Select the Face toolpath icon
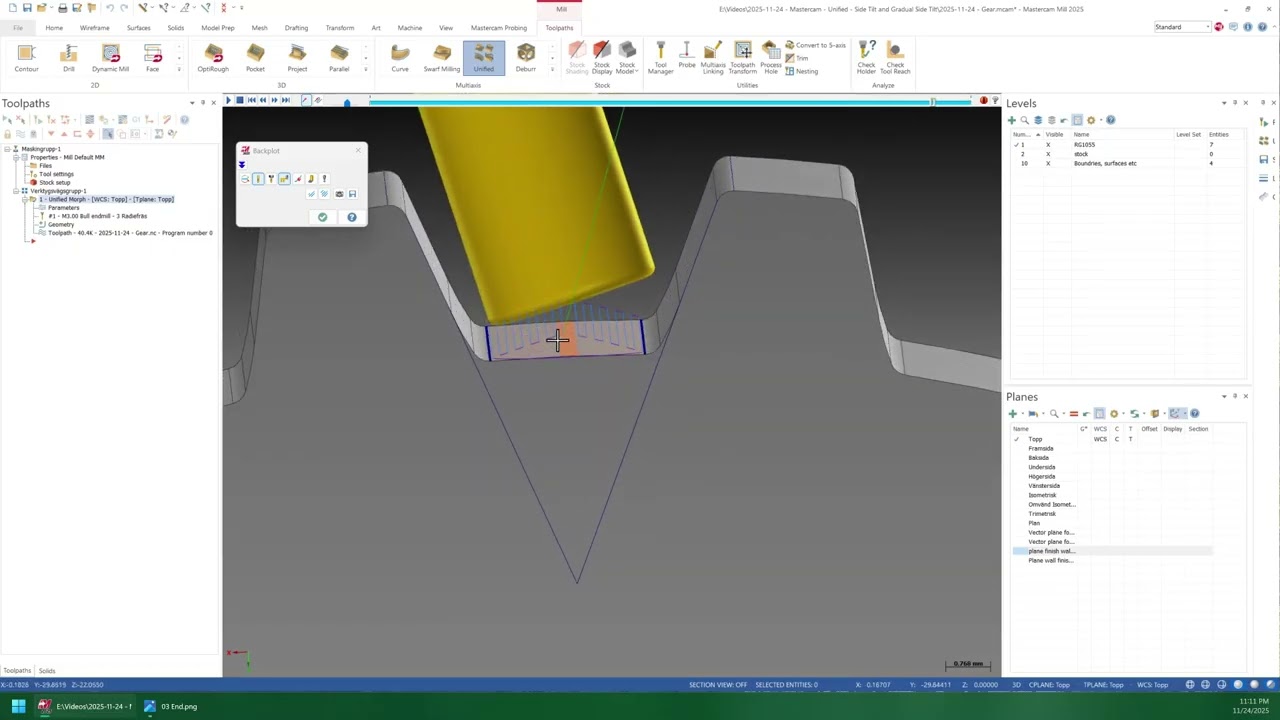The width and height of the screenshot is (1280, 720). click(x=152, y=58)
